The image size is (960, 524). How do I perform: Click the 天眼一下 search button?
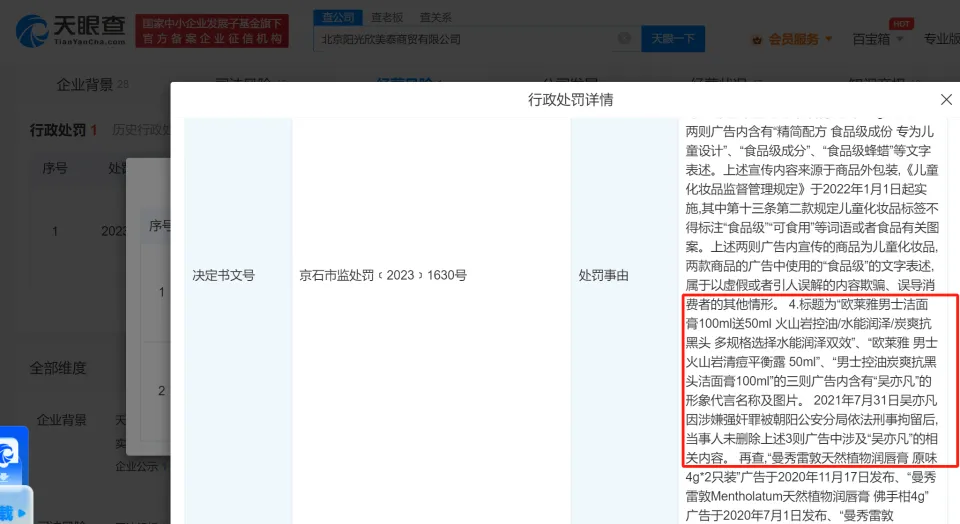(x=673, y=39)
